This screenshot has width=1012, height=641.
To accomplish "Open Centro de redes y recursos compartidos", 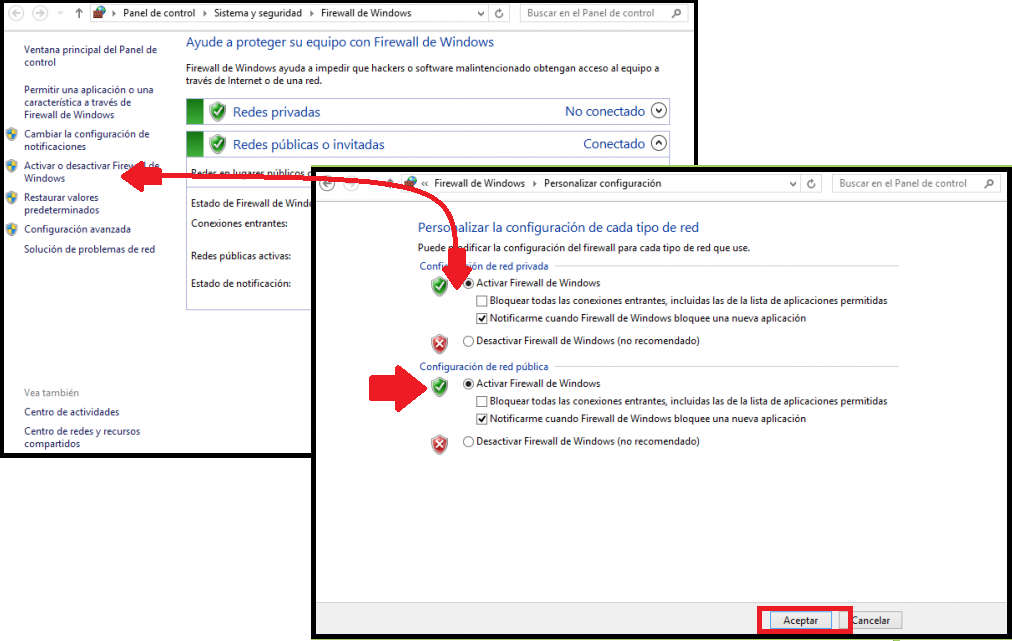I will coord(82,437).
